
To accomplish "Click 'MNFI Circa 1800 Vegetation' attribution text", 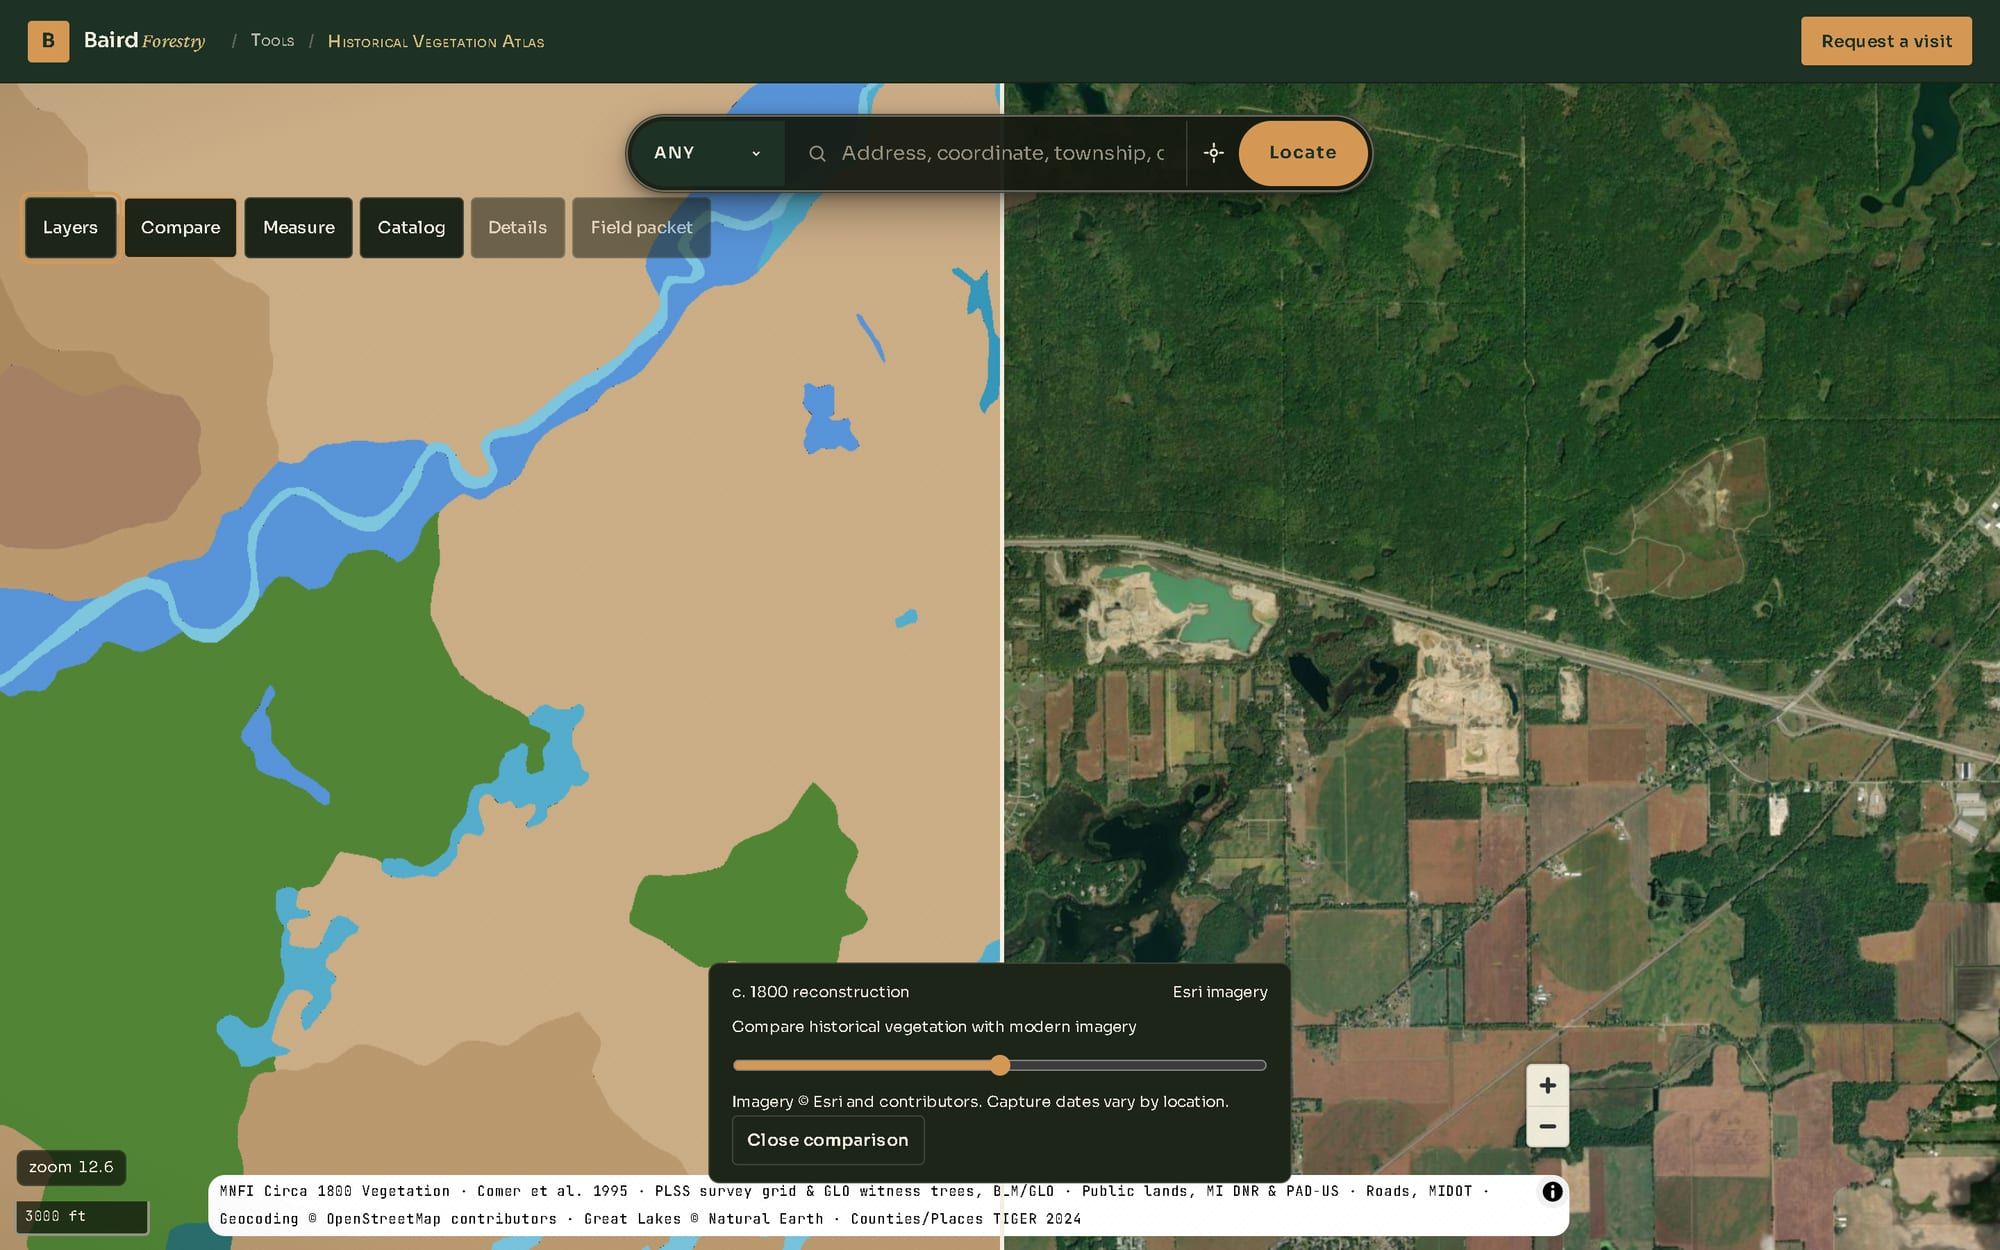I will click(335, 1191).
